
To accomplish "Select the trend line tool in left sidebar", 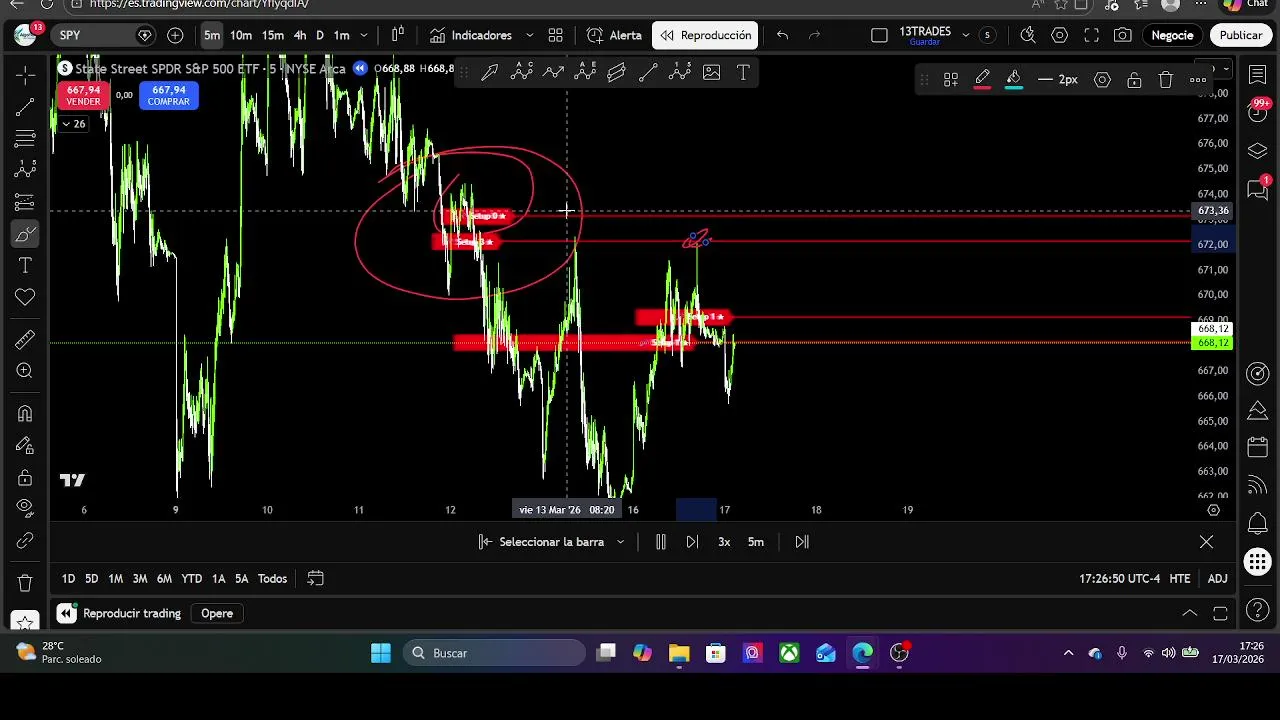I will (25, 107).
